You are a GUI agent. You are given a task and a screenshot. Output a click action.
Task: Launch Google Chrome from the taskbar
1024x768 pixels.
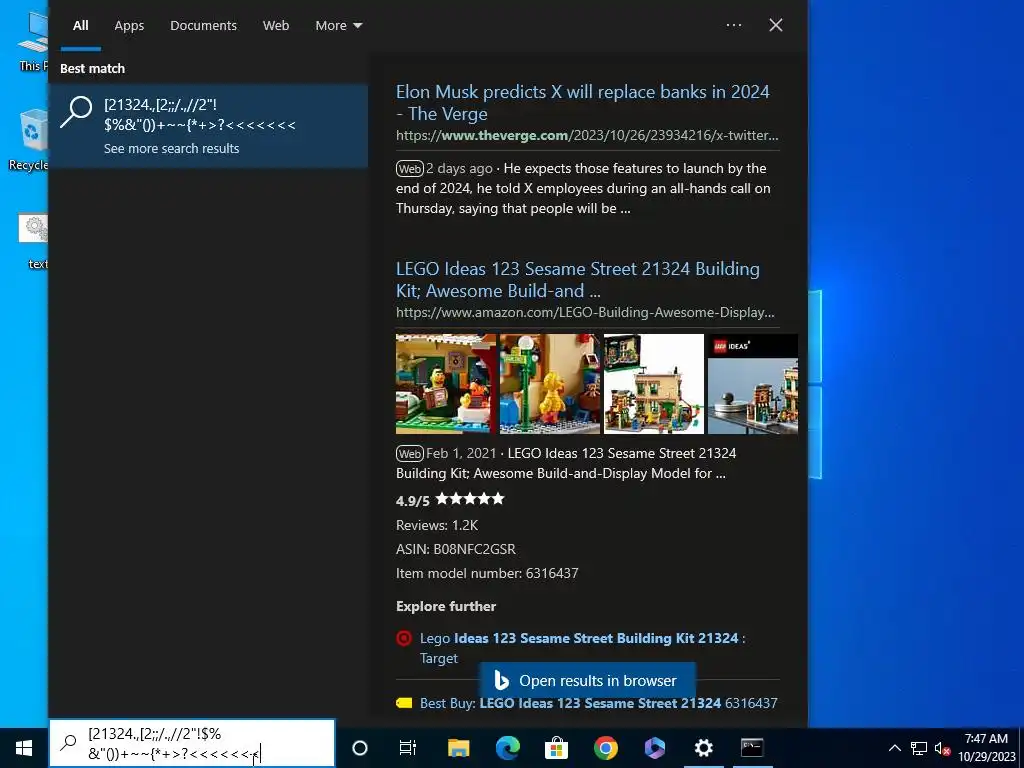point(605,748)
